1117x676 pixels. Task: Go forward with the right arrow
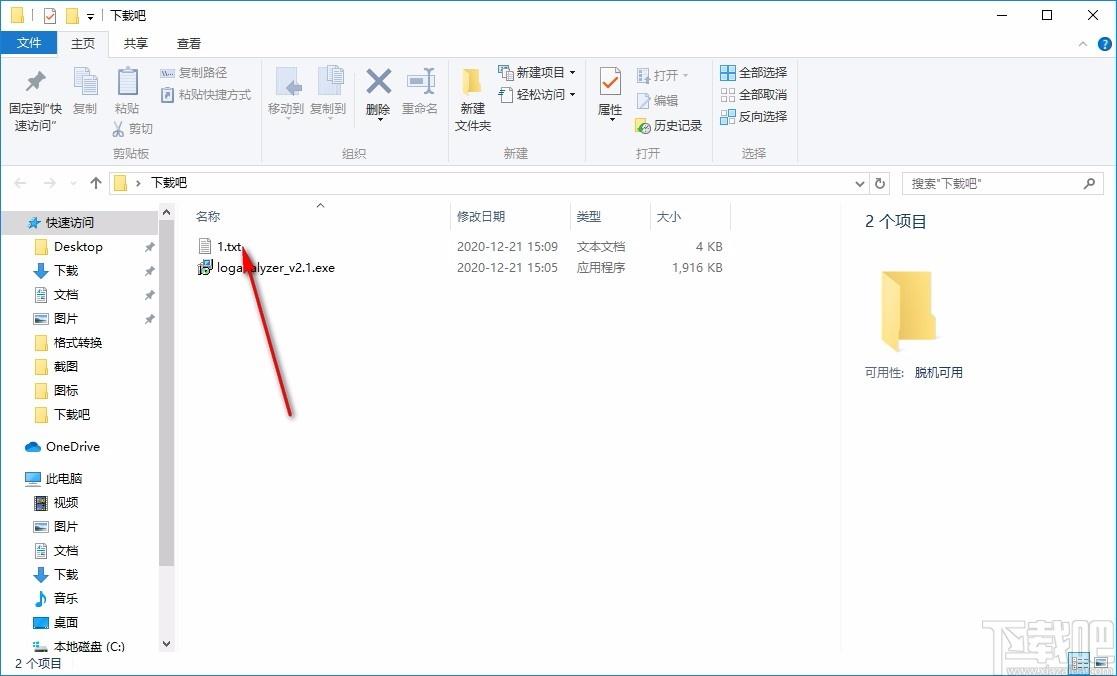pyautogui.click(x=49, y=183)
